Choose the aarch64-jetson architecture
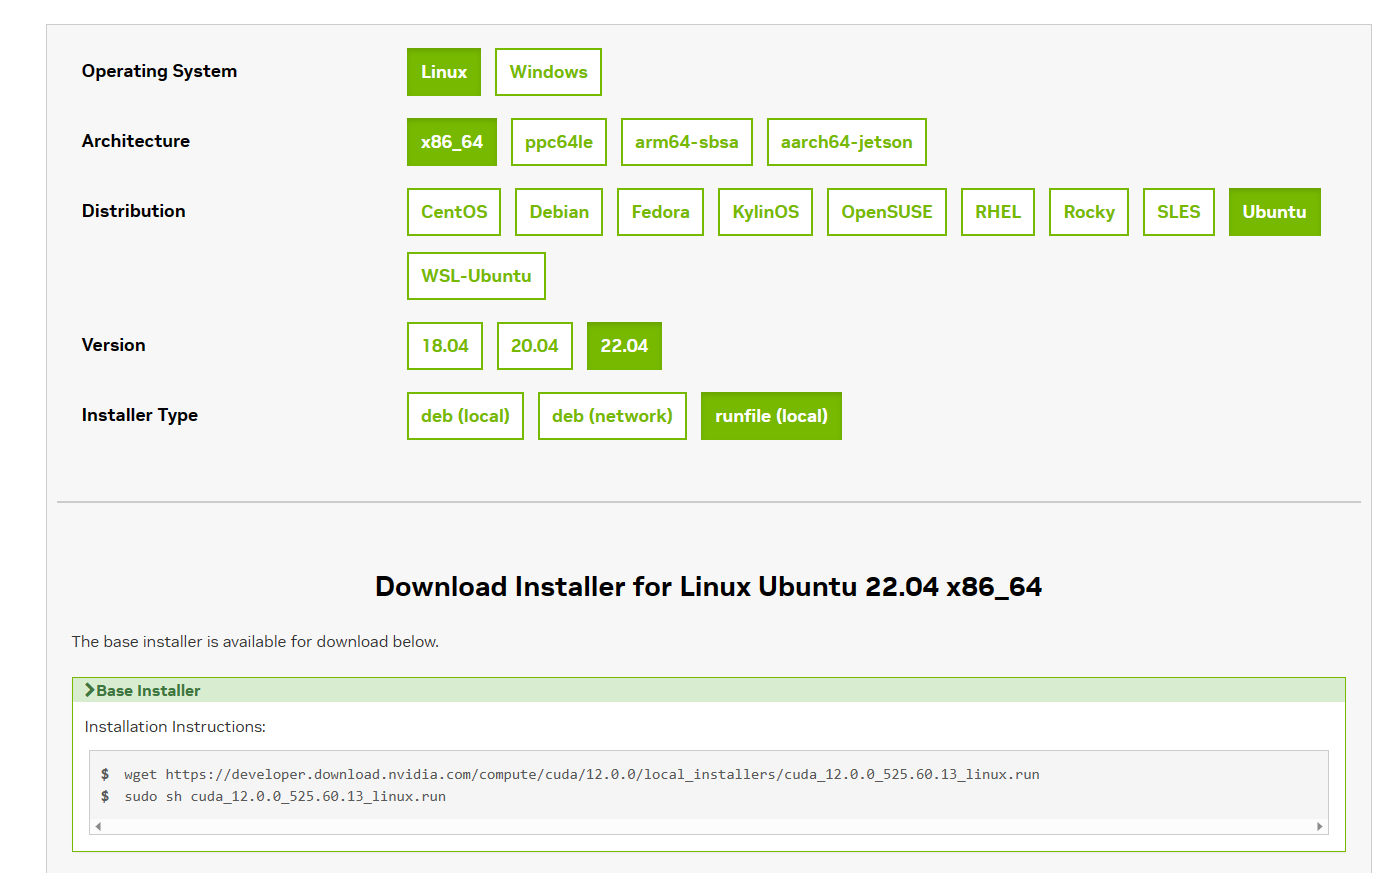 click(847, 142)
